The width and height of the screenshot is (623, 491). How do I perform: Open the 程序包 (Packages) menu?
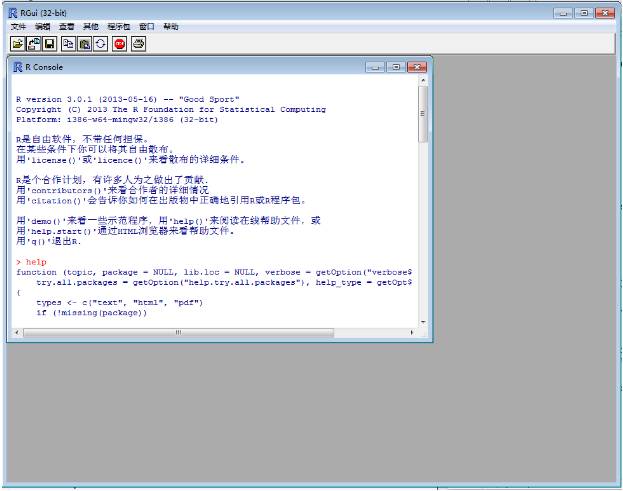[x=118, y=27]
